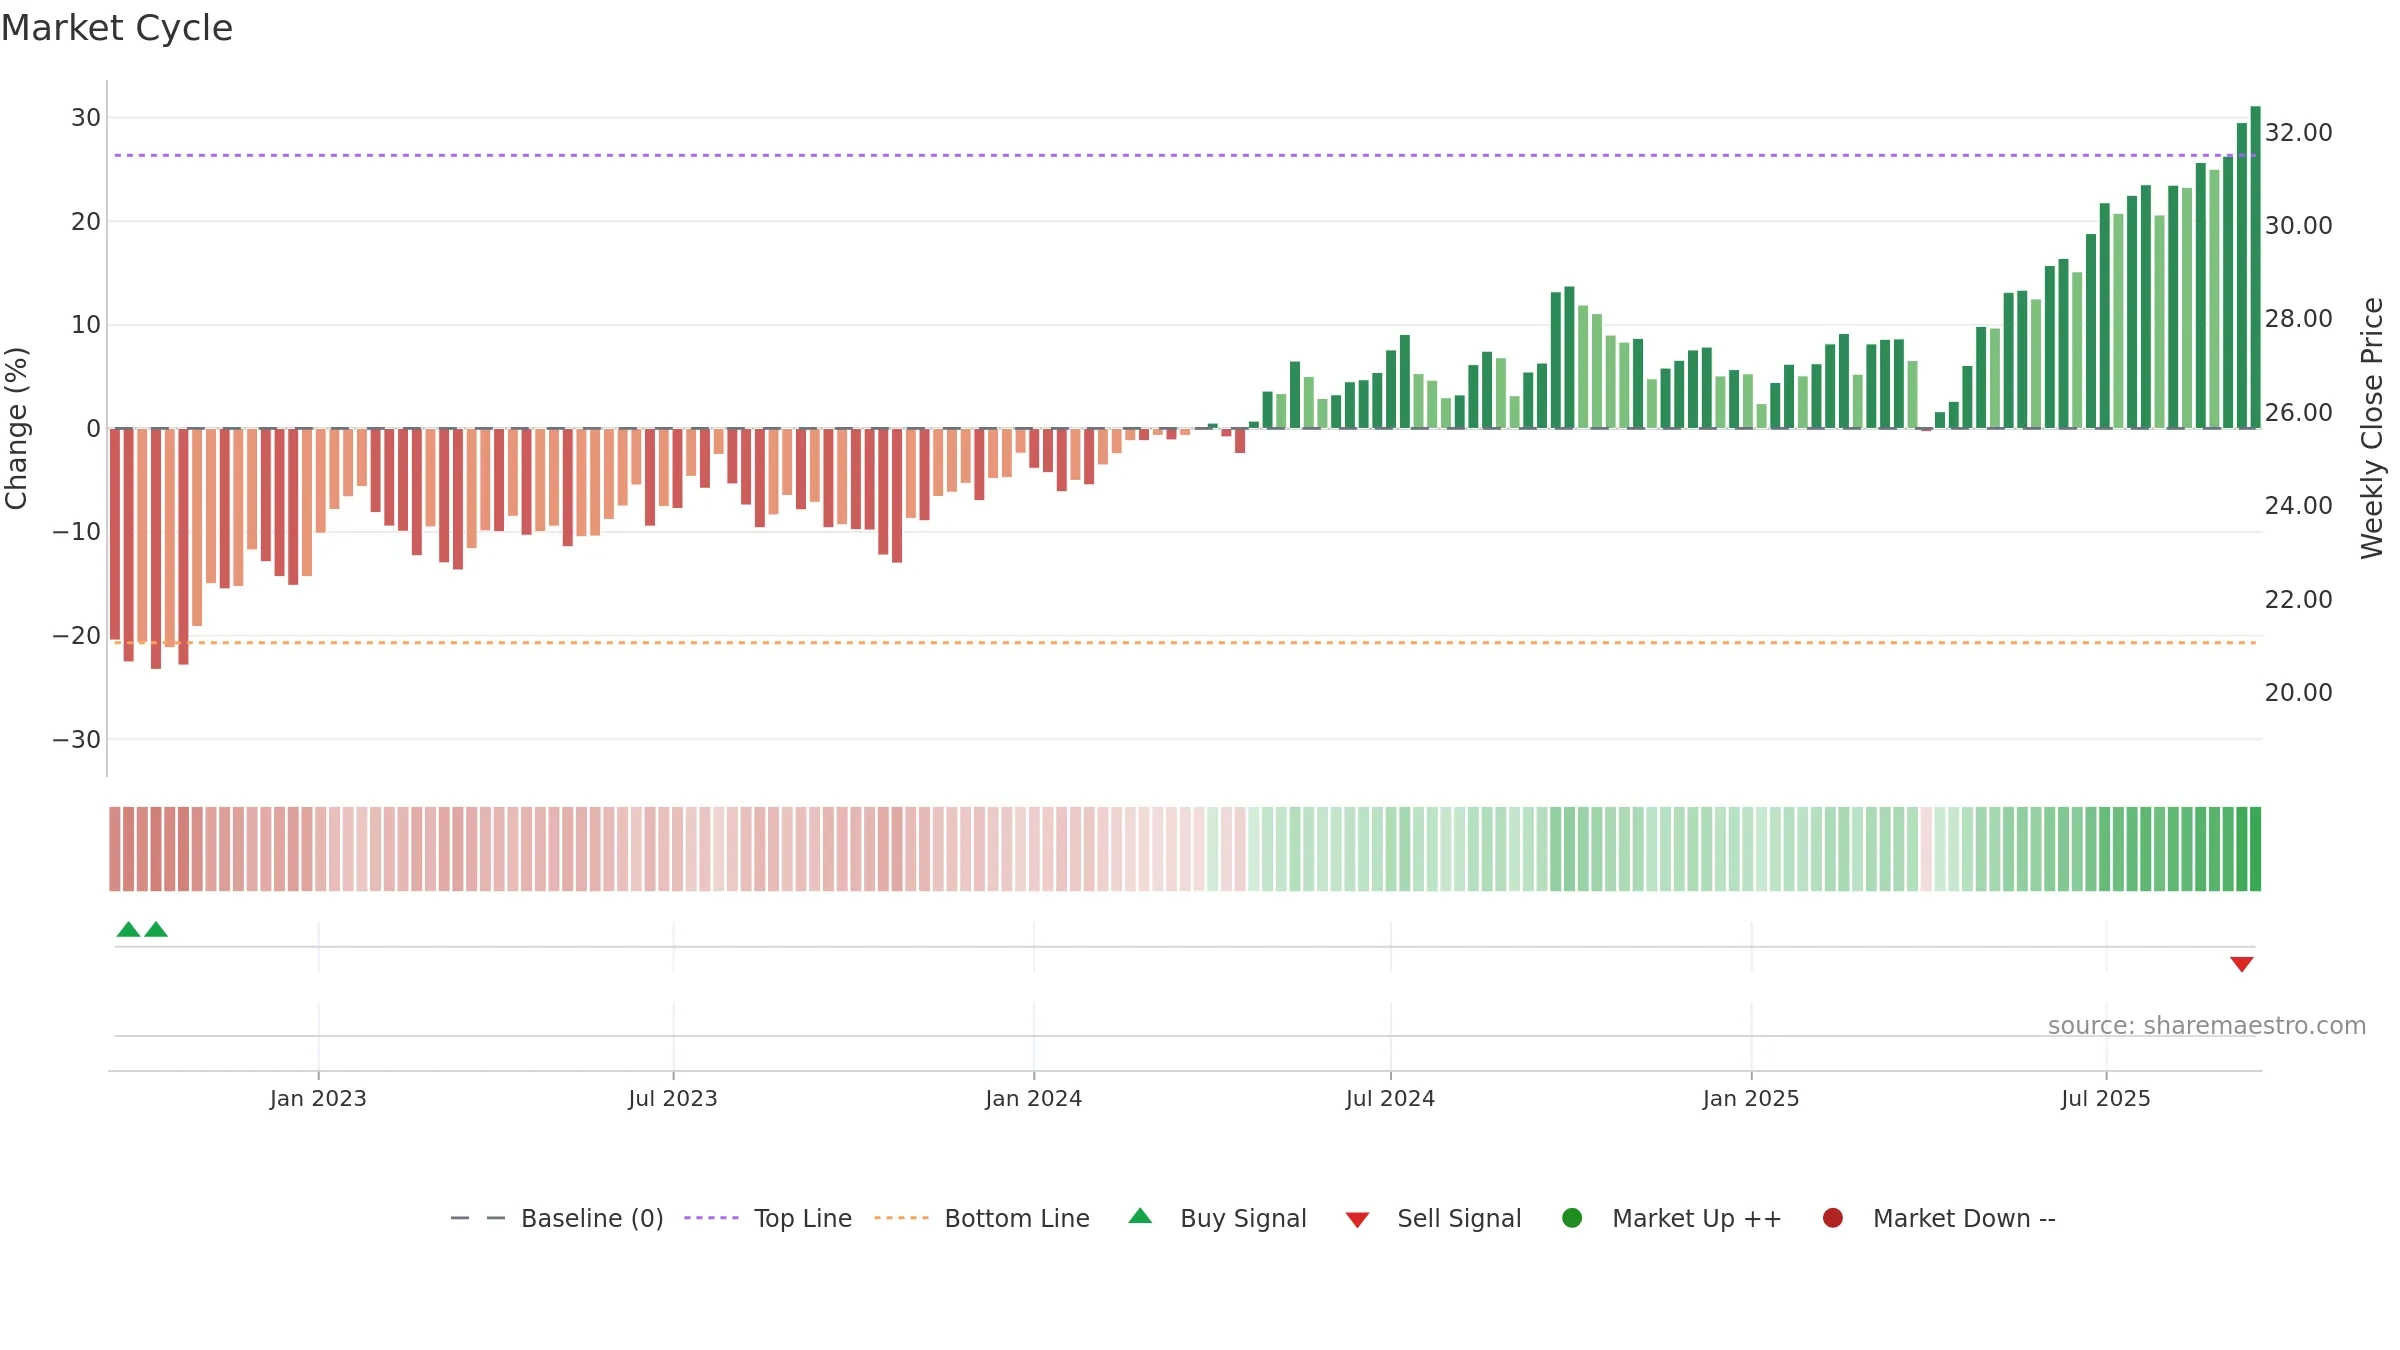This screenshot has height=1350, width=2400.
Task: Click the red Sell Signal triangle in legend
Action: [x=1357, y=1220]
